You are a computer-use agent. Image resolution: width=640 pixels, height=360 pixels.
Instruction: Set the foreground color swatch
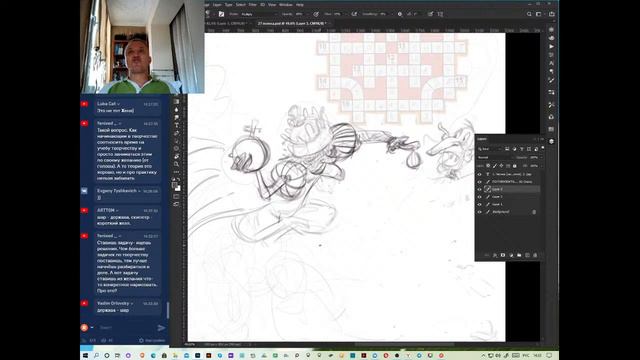[175, 185]
